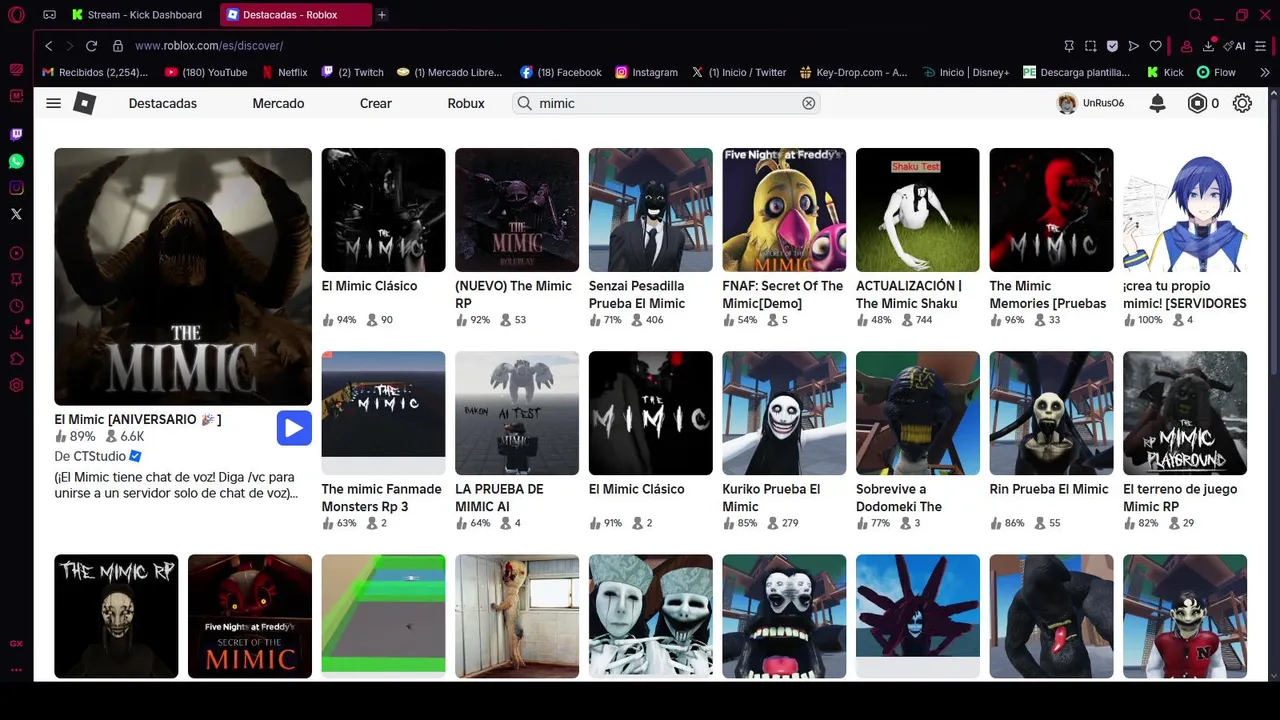The image size is (1280, 720).
Task: Open the Key-Drop.com bookmark
Action: (x=853, y=72)
